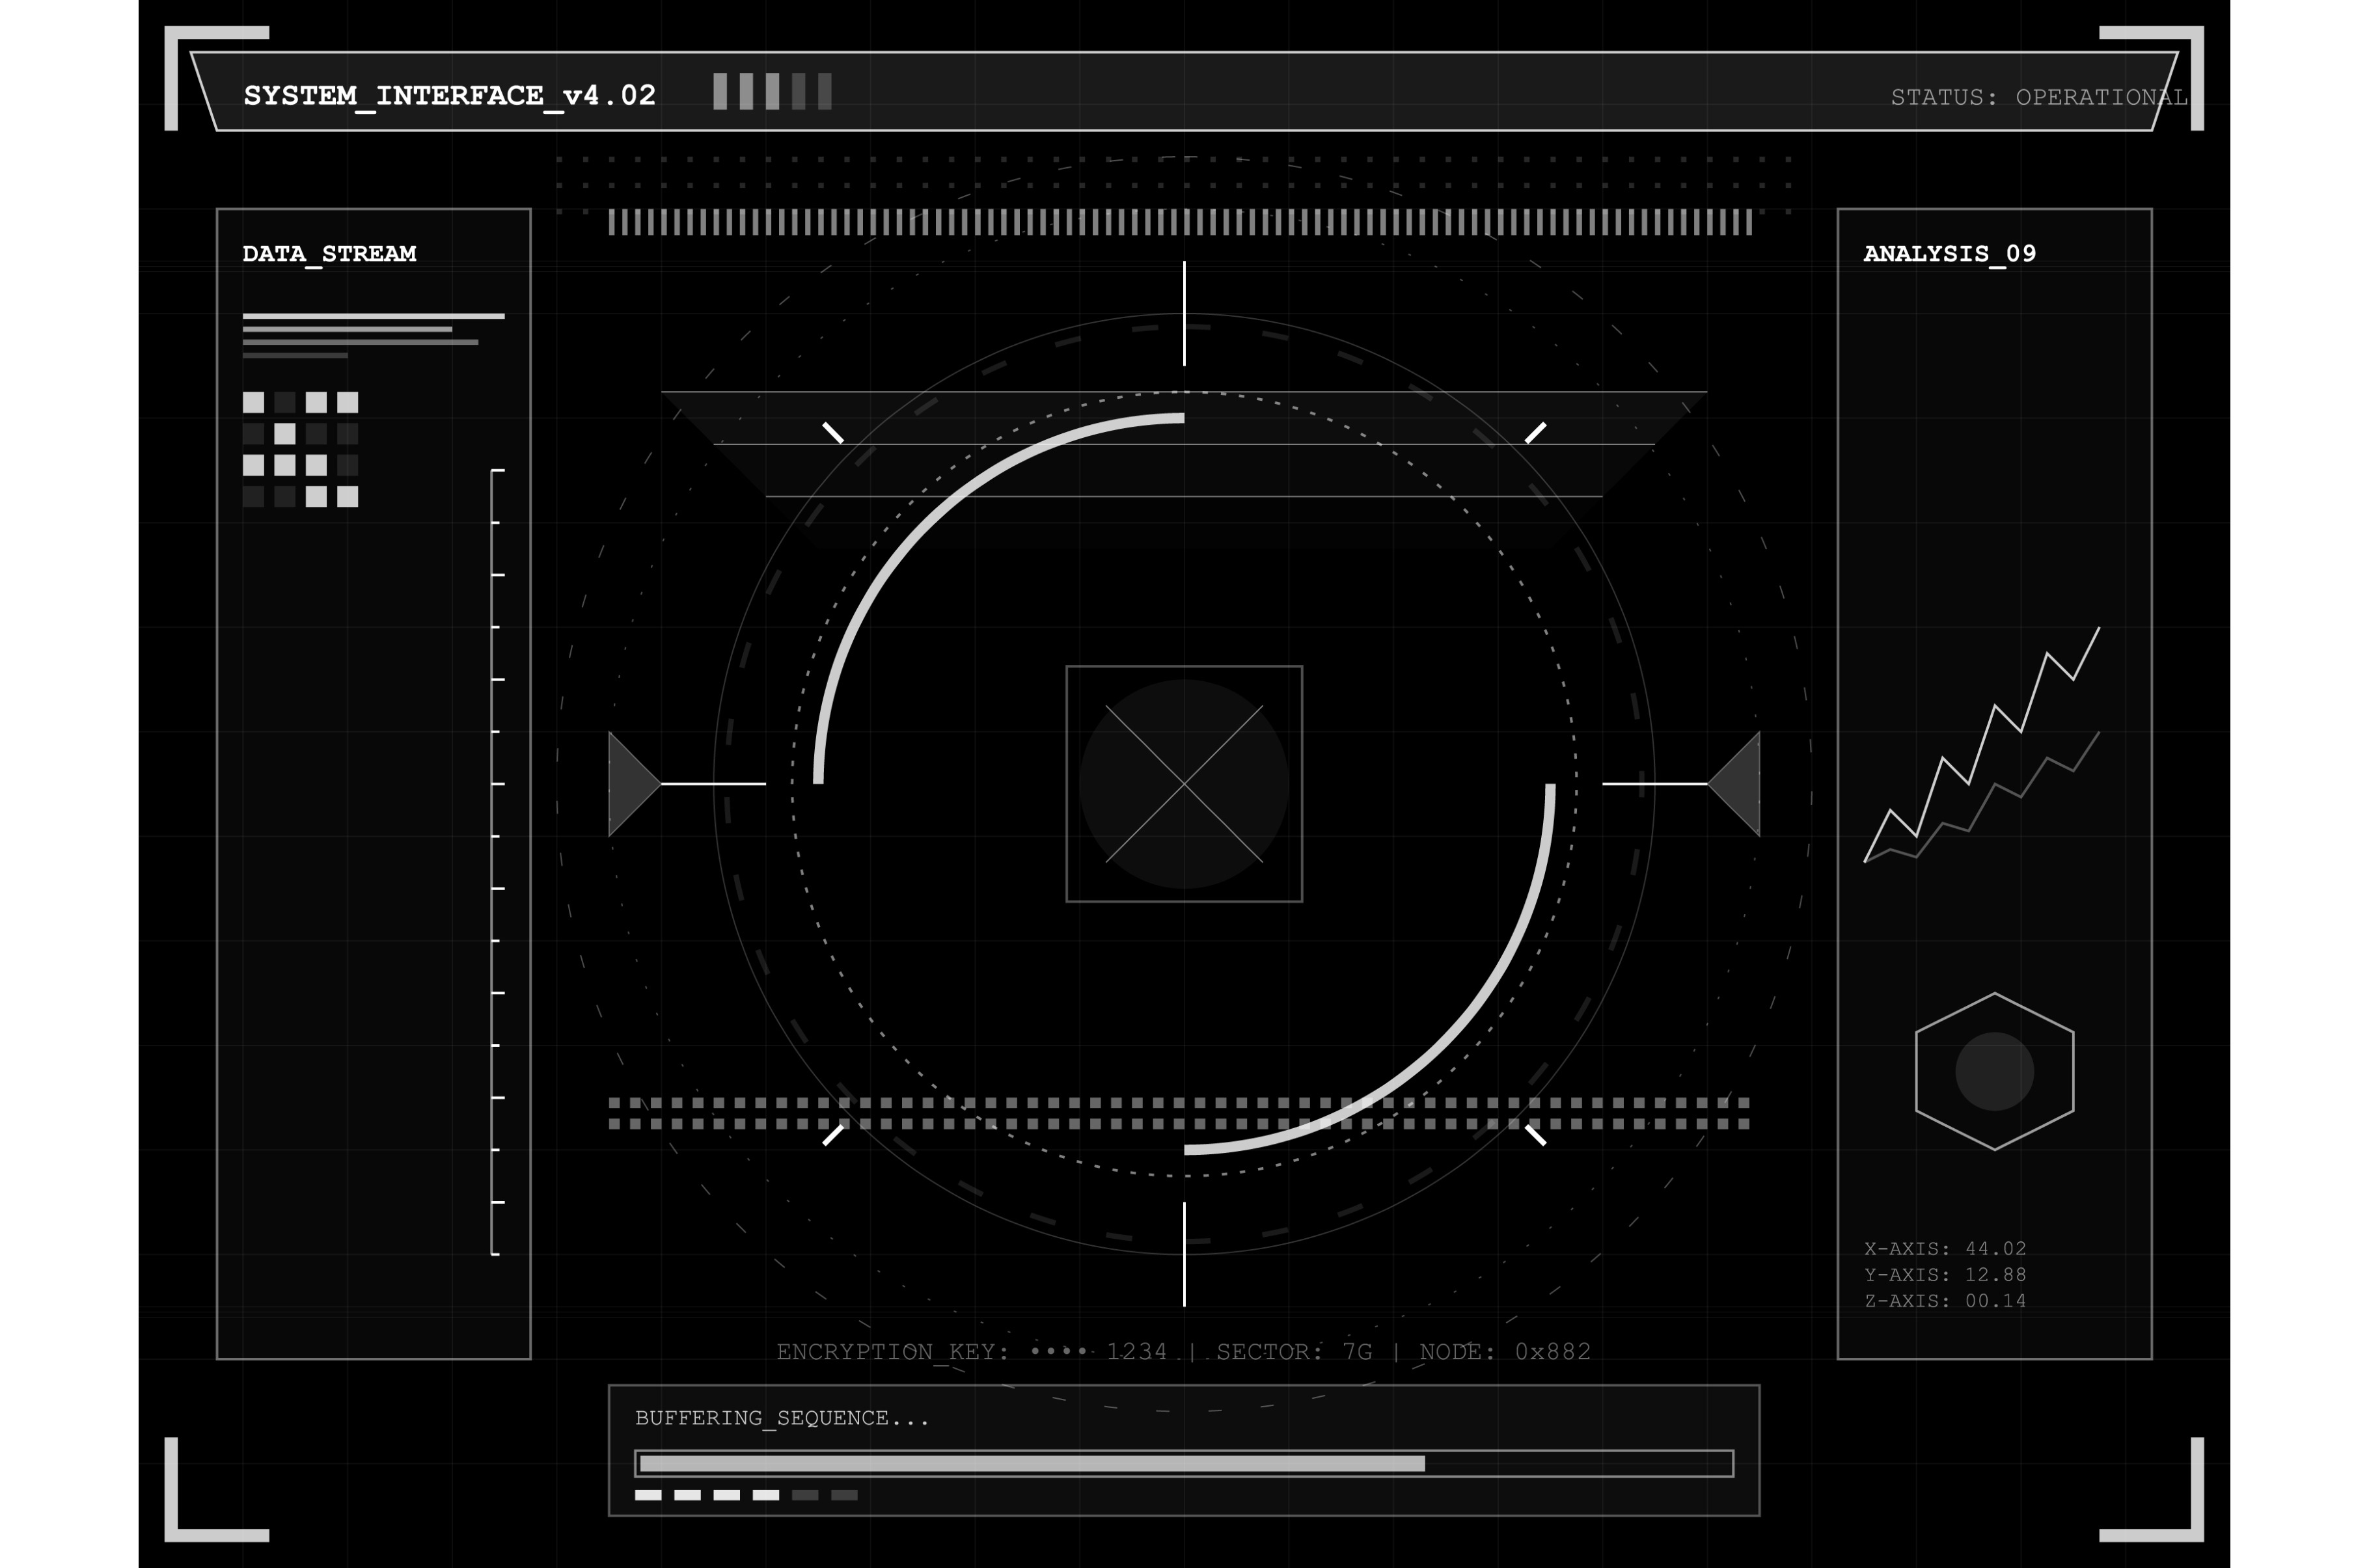
Task: Toggle the lit square in grid's second row
Action: pos(285,434)
